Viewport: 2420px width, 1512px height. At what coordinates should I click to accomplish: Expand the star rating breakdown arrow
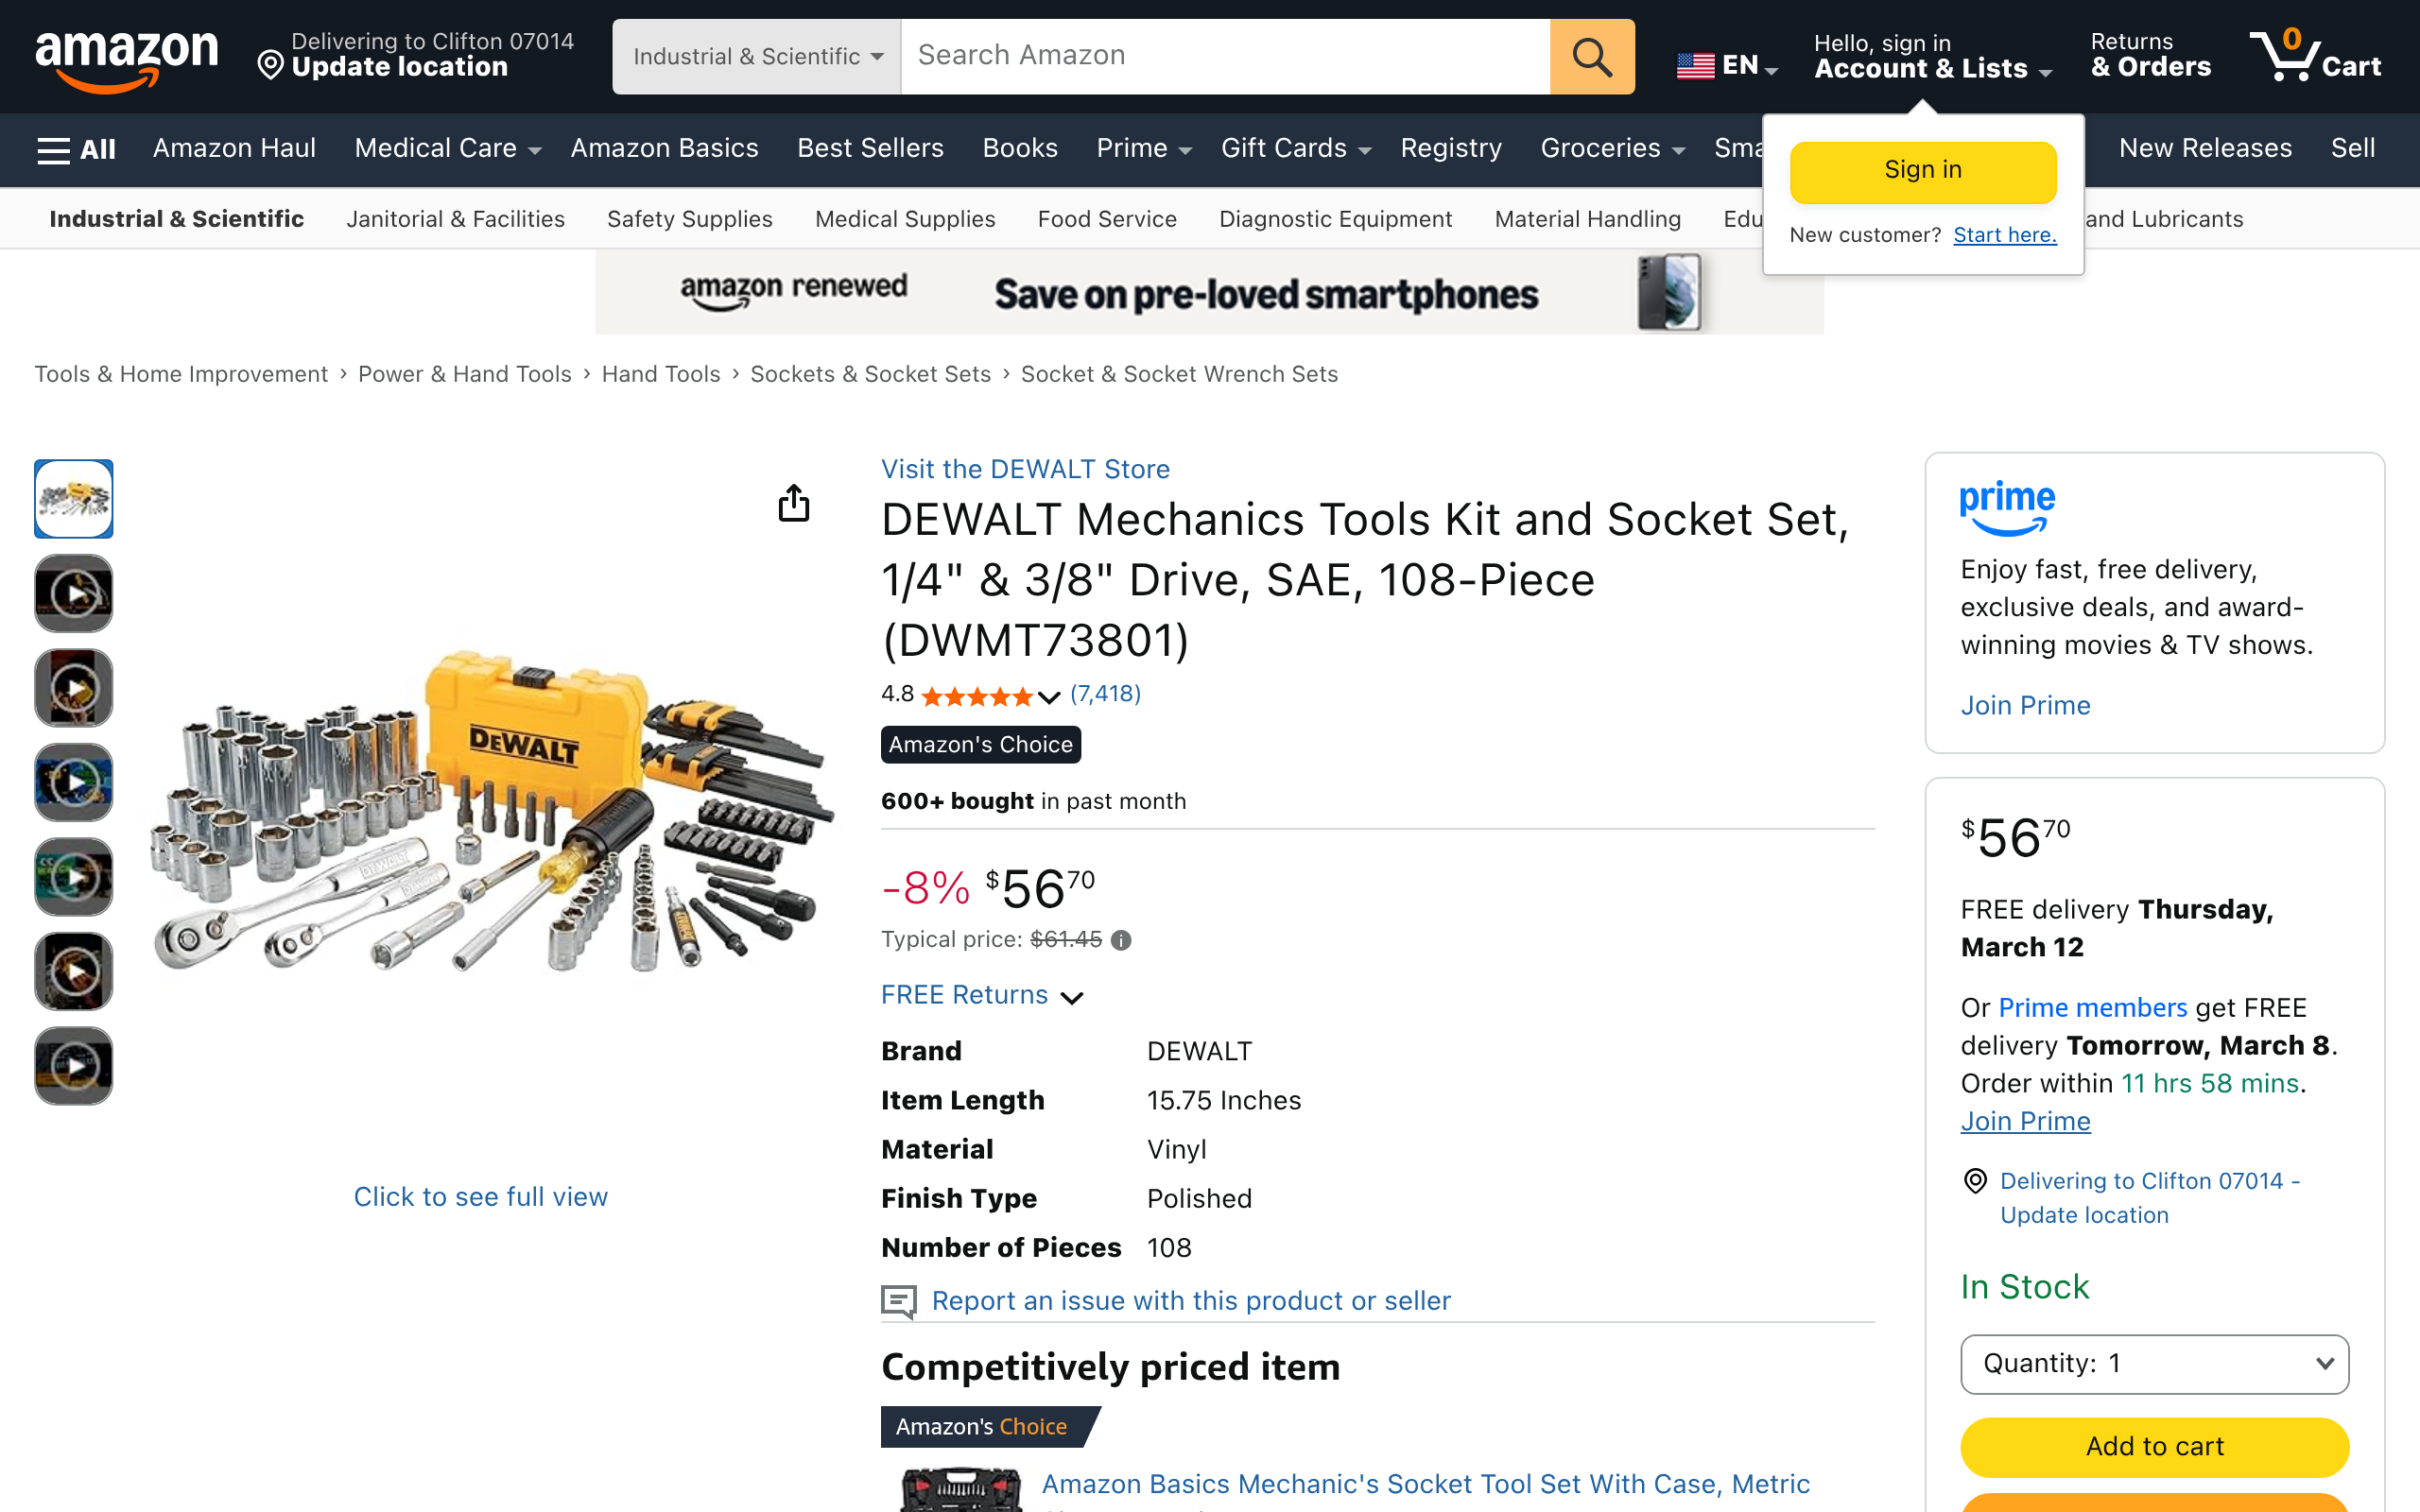click(1049, 697)
